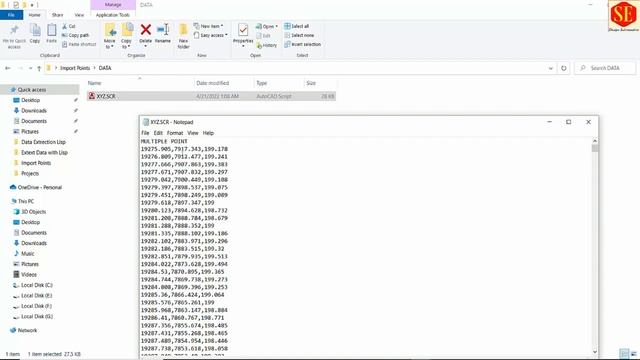Image resolution: width=640 pixels, height=360 pixels.
Task: Open the File ribbon tab
Action: (11, 15)
